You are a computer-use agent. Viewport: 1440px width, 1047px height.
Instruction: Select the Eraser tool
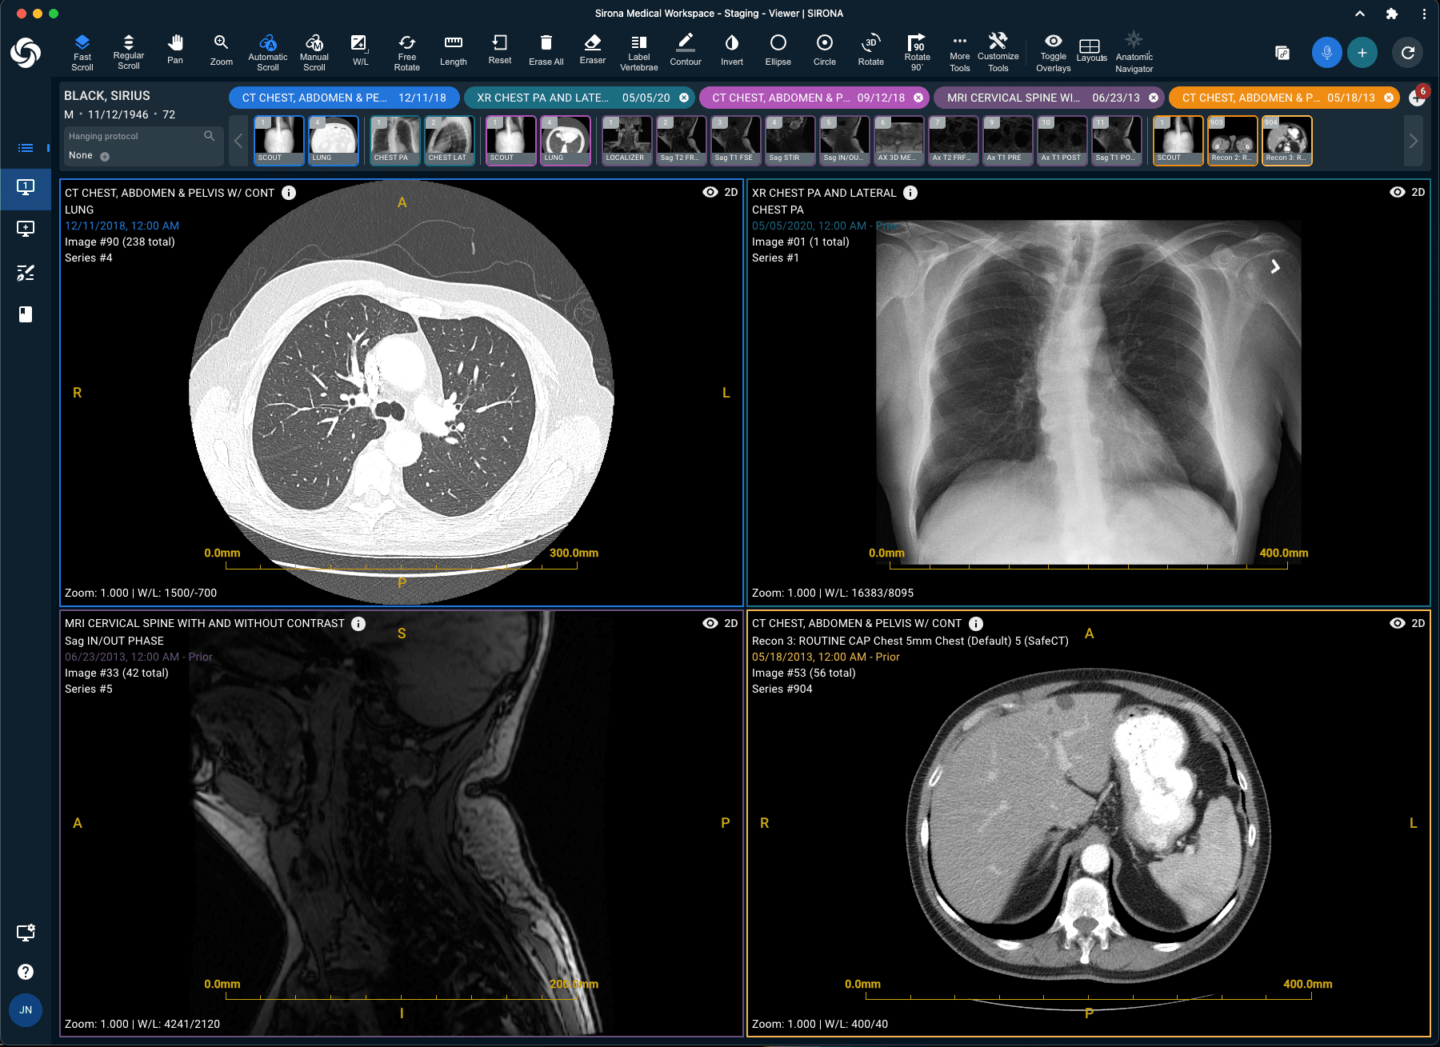tap(592, 50)
